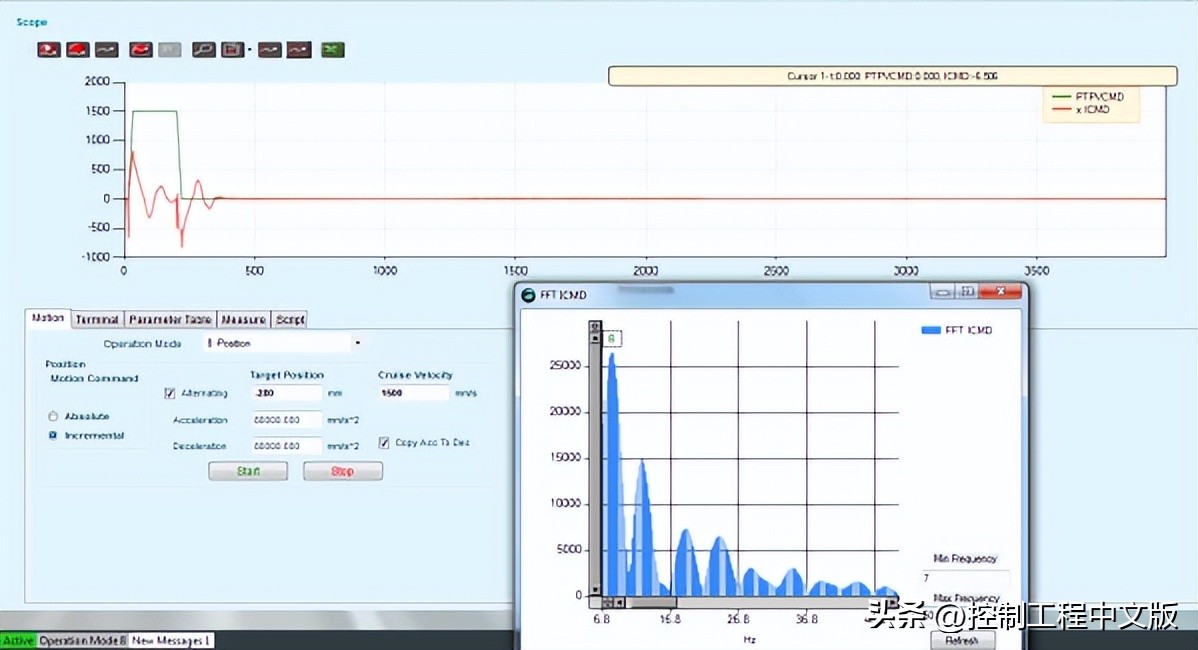Click the FFT vertical scrollbar up arrow
1198x650 pixels.
595,338
